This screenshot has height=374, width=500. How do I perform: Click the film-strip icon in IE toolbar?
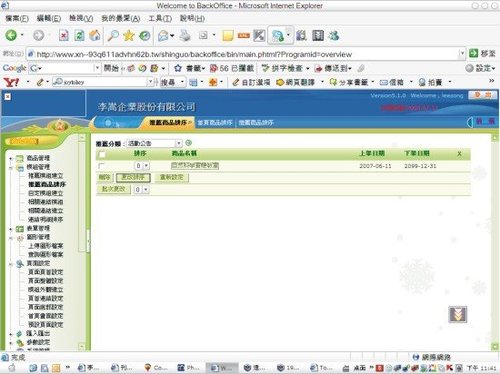[x=318, y=35]
